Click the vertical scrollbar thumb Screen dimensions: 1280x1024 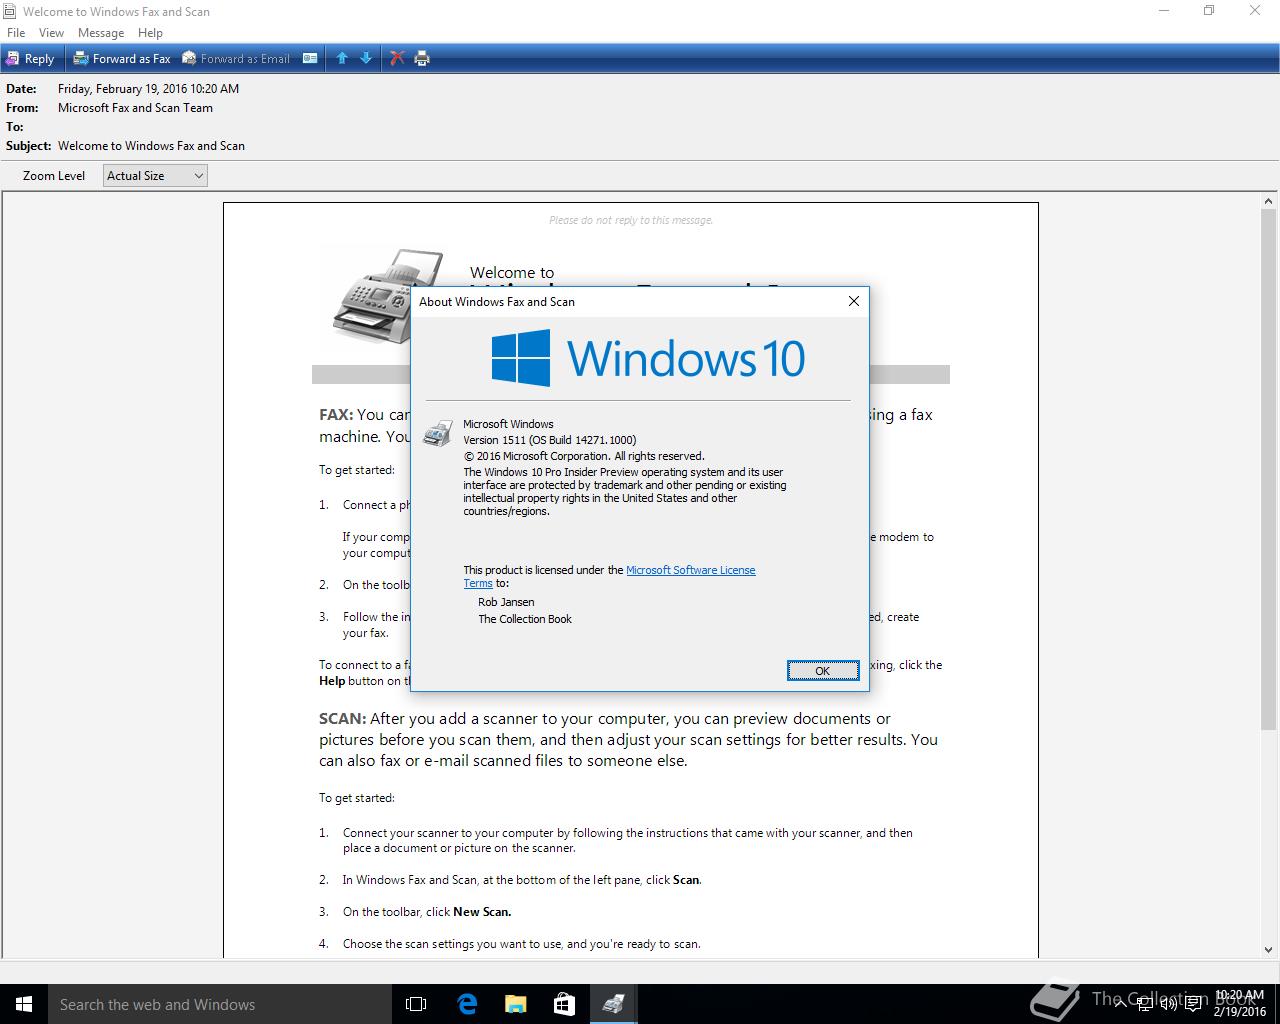(1269, 469)
